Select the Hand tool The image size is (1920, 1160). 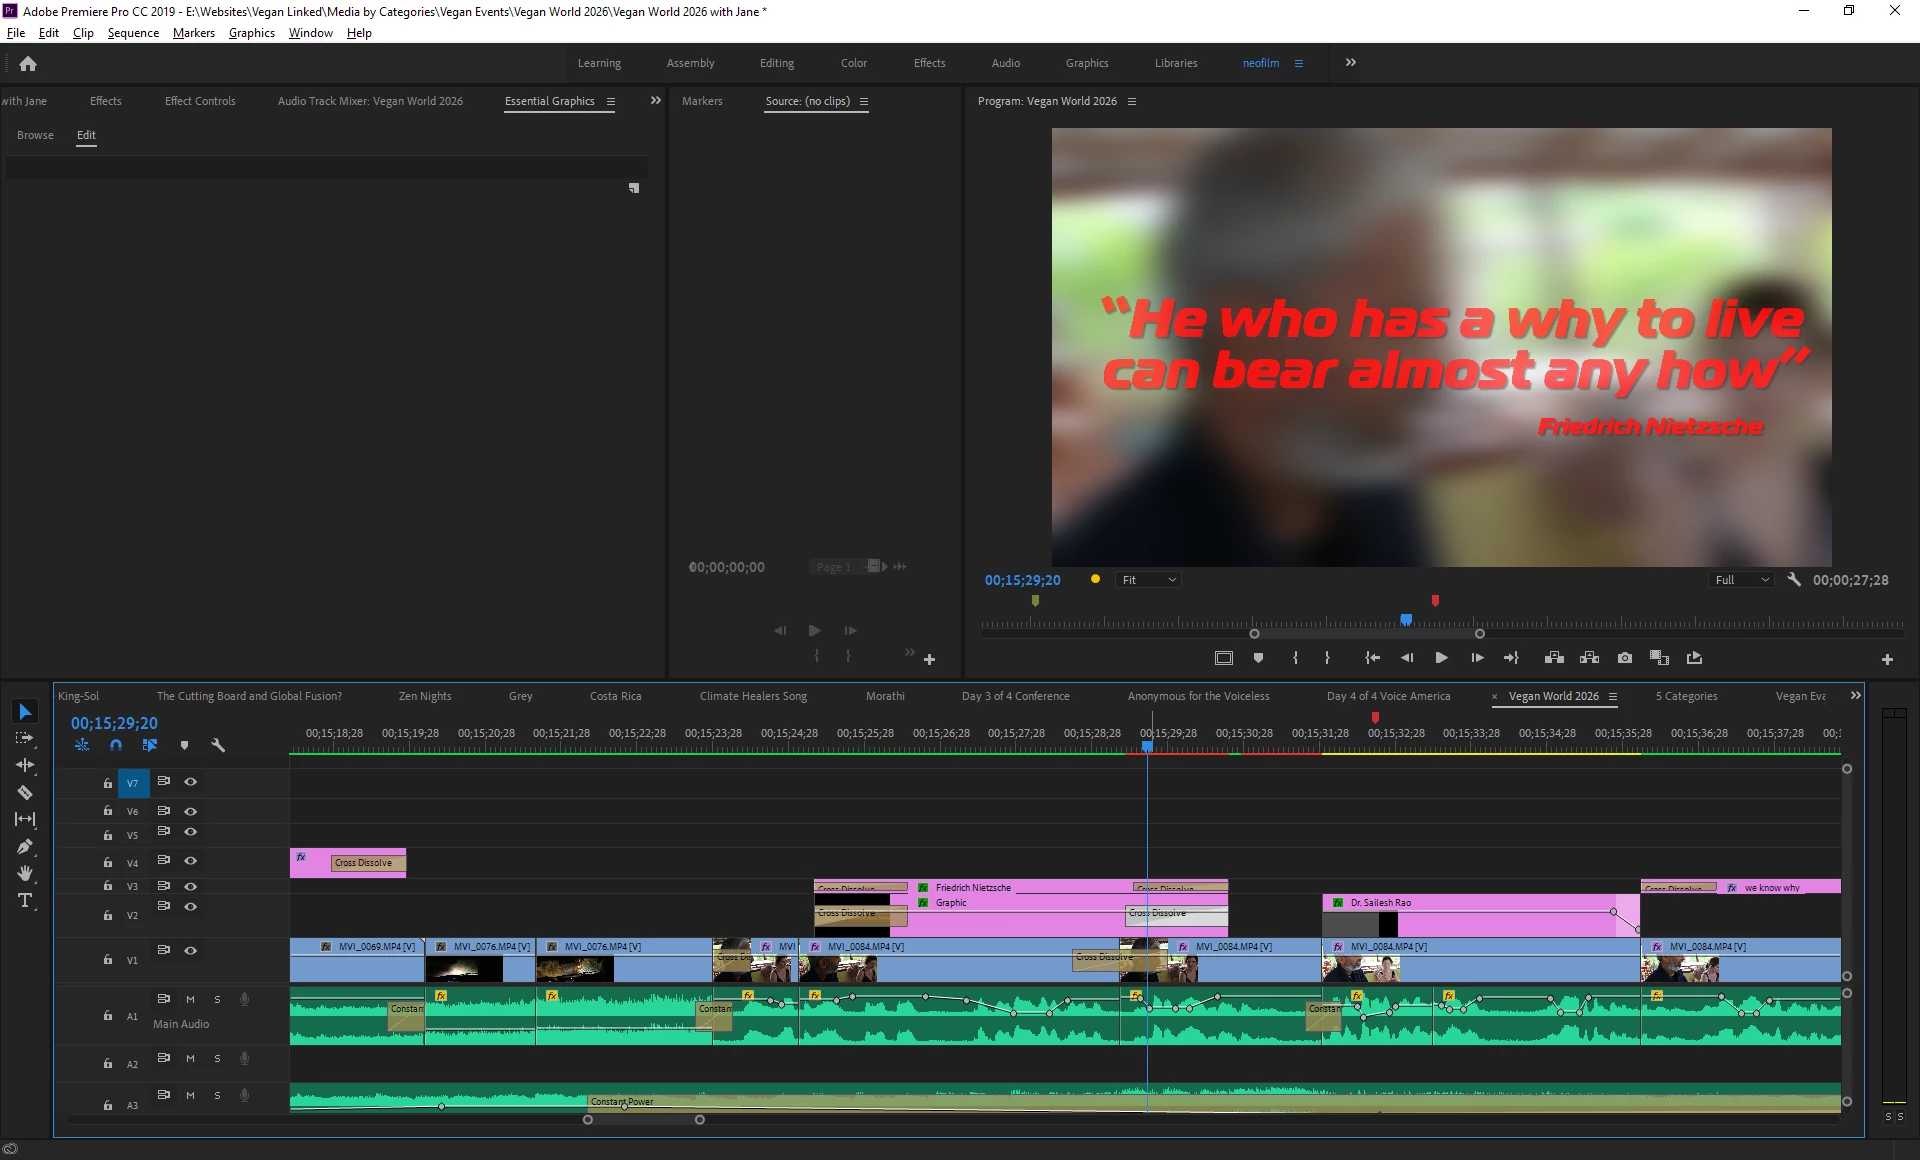coord(25,873)
